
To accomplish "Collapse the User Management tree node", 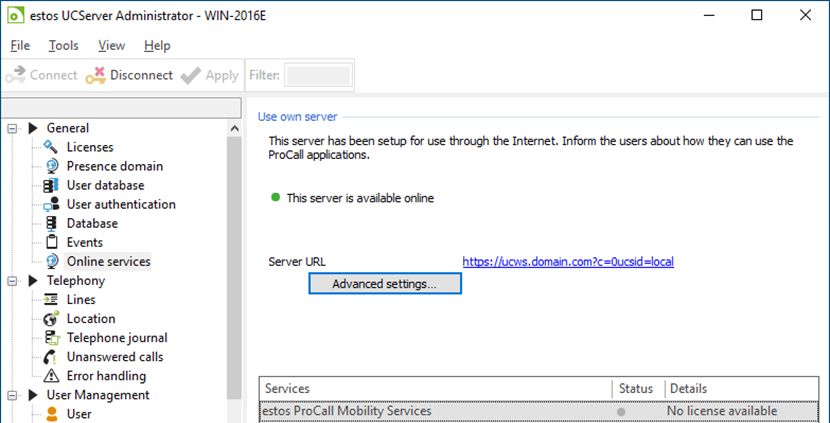I will point(13,395).
